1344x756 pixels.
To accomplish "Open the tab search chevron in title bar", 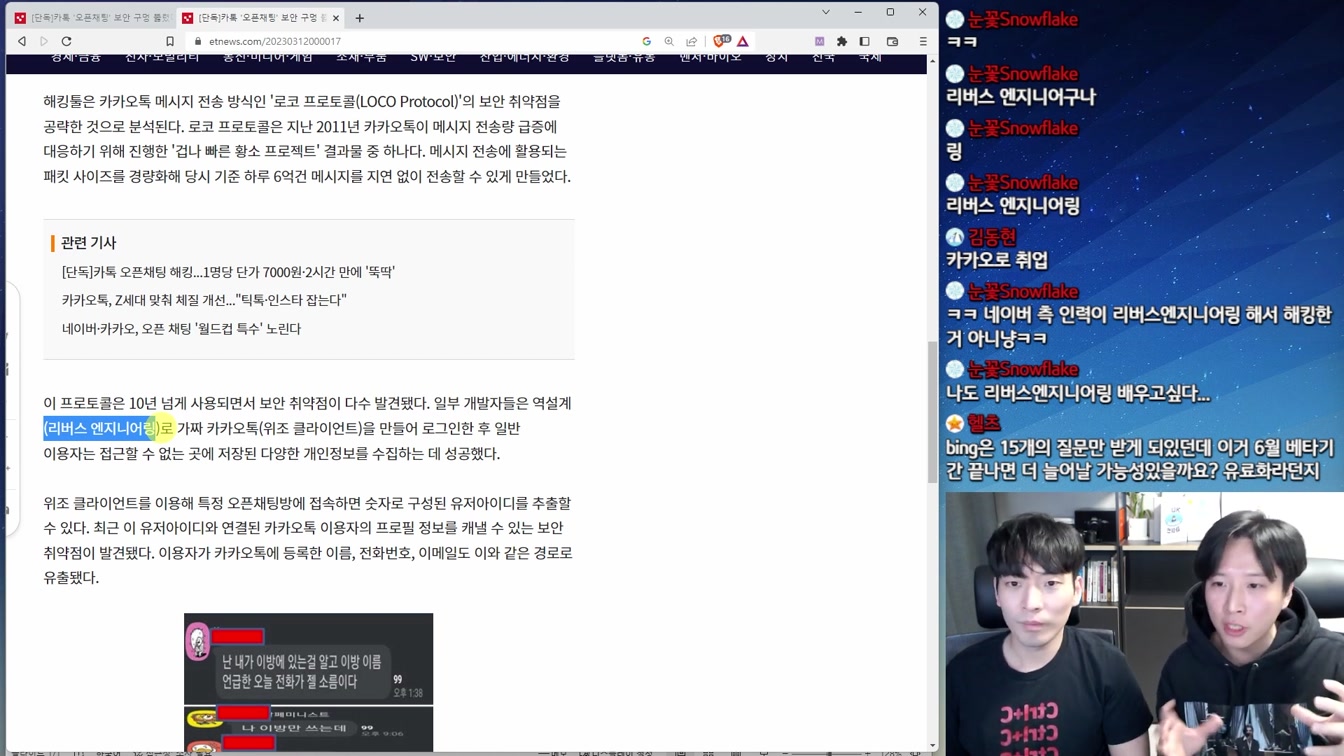I will [826, 12].
